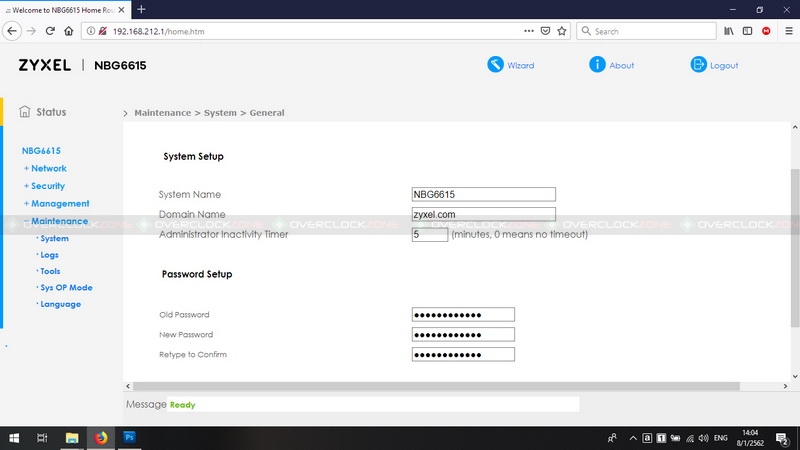The height and width of the screenshot is (450, 800).
Task: Expand the Network menu in the sidebar
Action: pos(45,168)
